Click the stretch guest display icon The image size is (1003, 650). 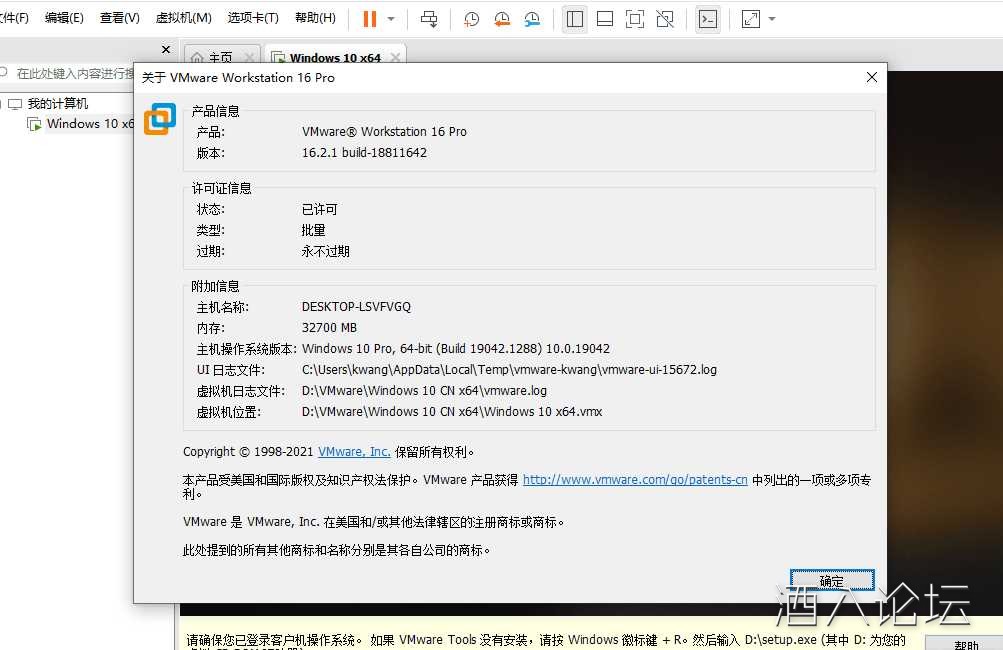click(x=751, y=19)
